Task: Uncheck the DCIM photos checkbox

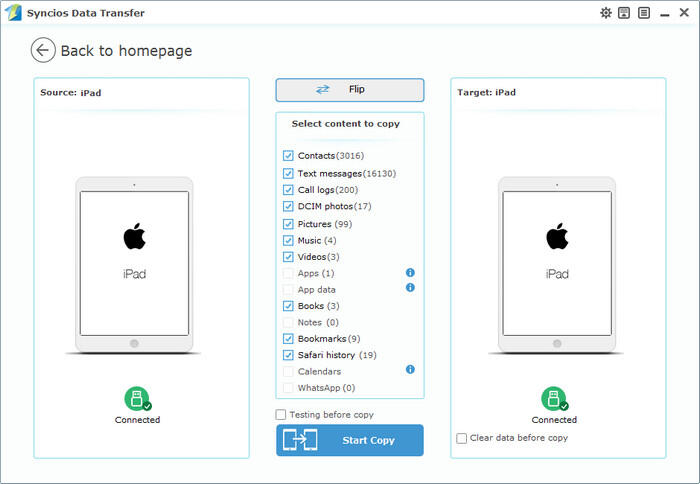Action: 288,206
